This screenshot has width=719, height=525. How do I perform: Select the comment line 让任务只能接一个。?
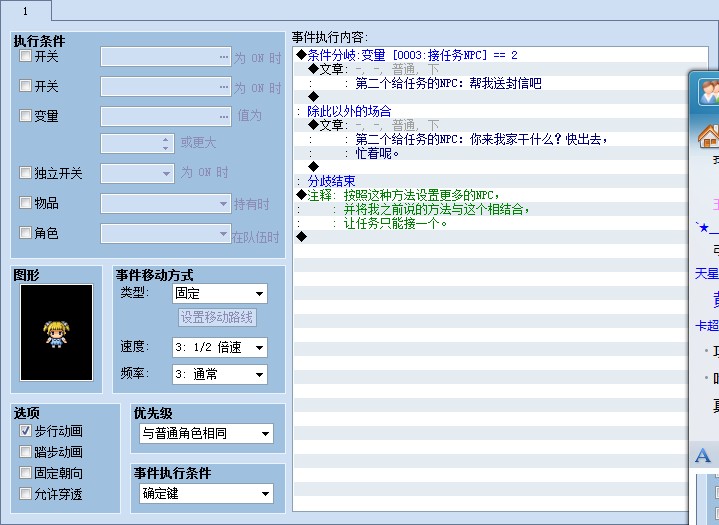point(396,223)
